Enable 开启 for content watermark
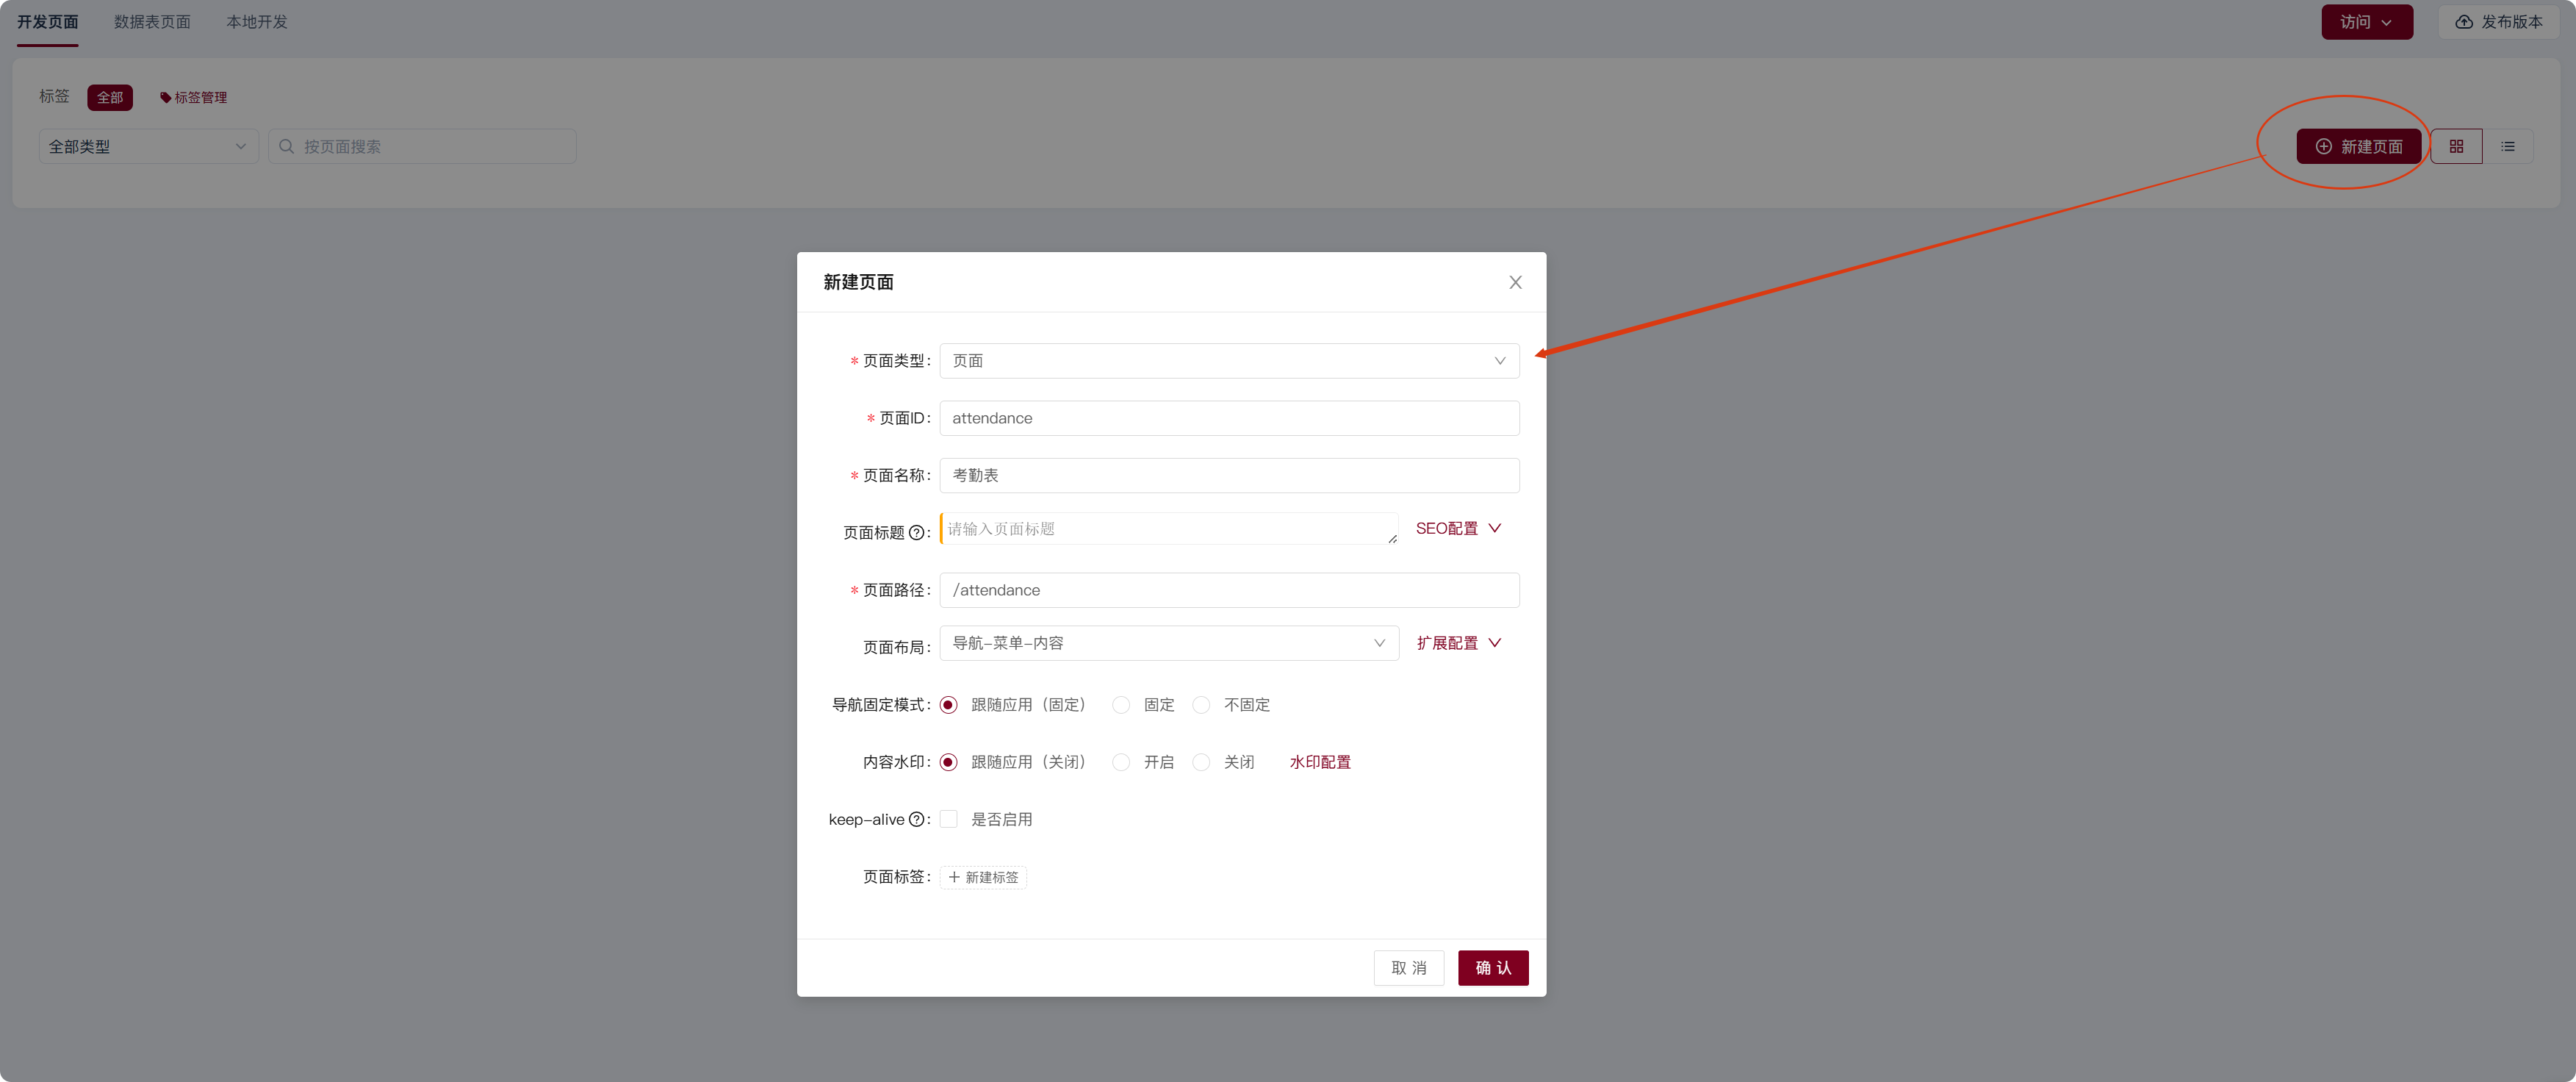This screenshot has height=1082, width=2576. click(1121, 762)
